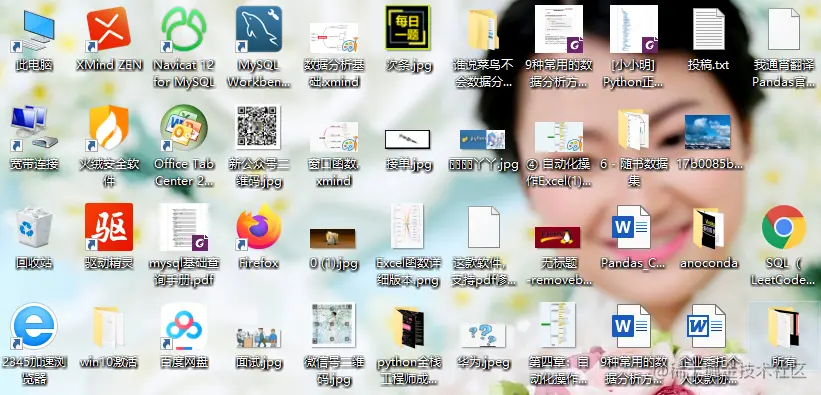
Task: Click the 驱动精灵 red icon
Action: pyautogui.click(x=109, y=227)
